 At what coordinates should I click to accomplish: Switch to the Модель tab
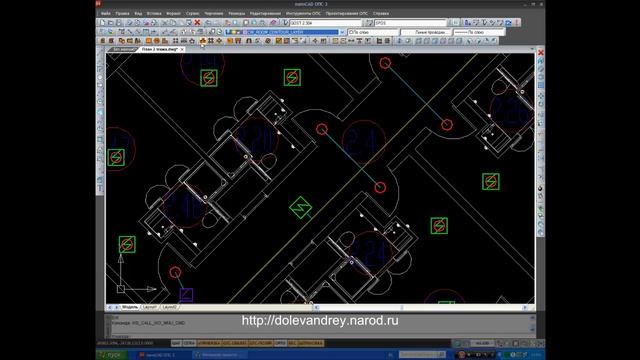pos(130,307)
